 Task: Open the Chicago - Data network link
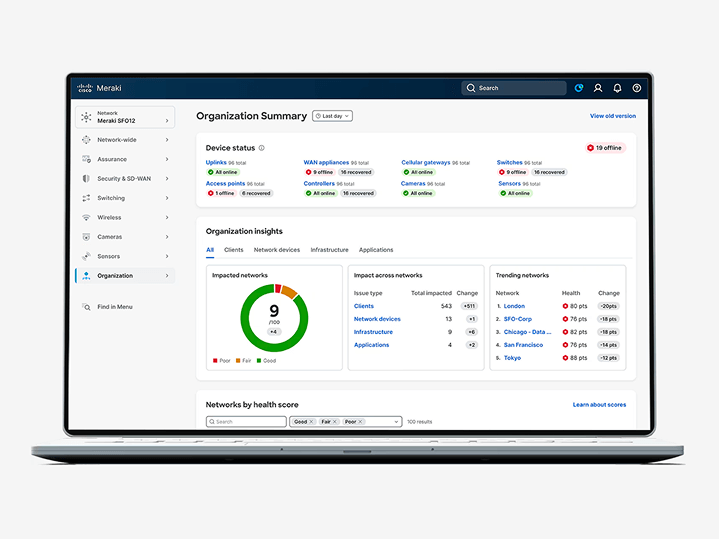coord(527,332)
